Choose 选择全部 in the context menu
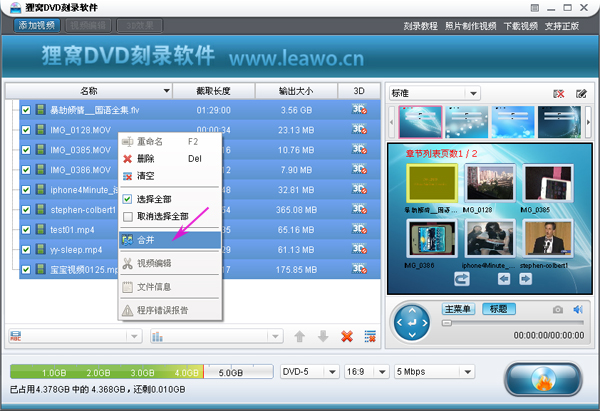Image resolution: width=600 pixels, height=411 pixels. click(x=170, y=199)
